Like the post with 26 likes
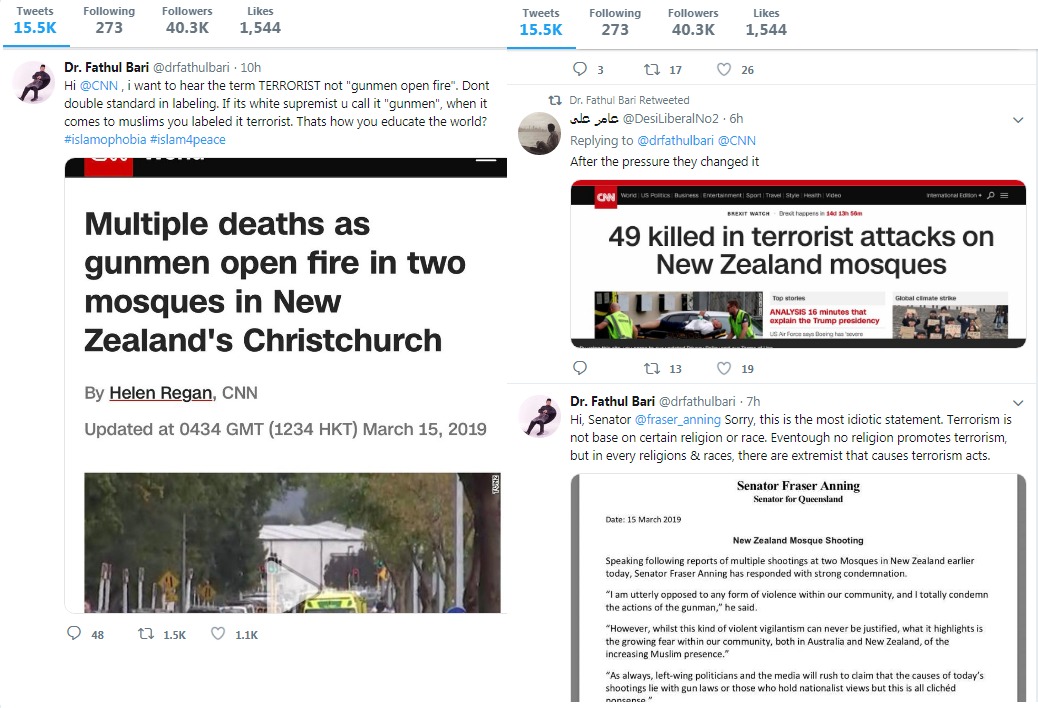 [724, 69]
